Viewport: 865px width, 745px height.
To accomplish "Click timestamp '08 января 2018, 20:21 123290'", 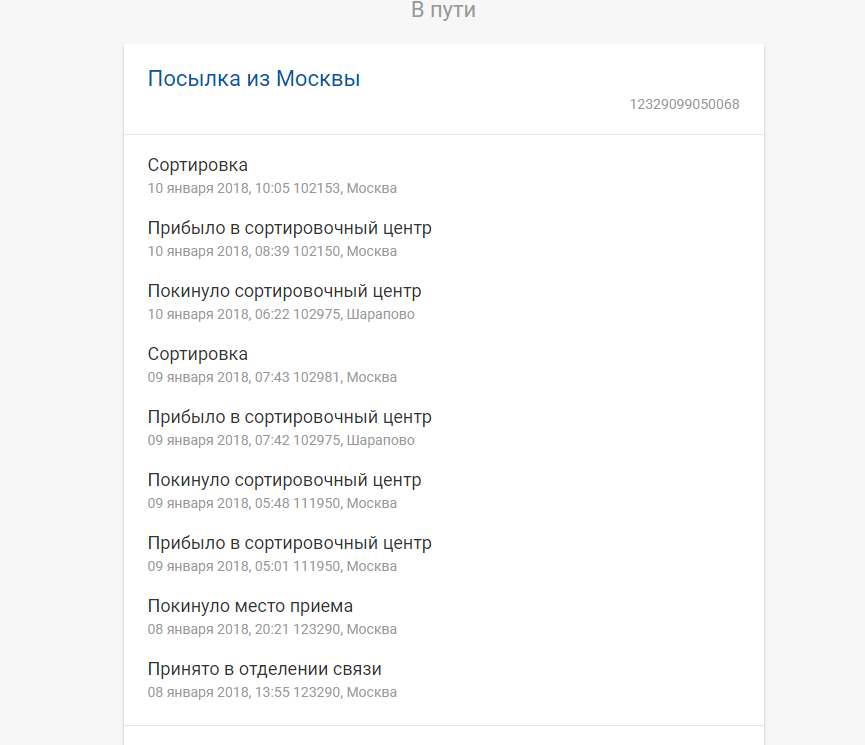I will click(272, 629).
